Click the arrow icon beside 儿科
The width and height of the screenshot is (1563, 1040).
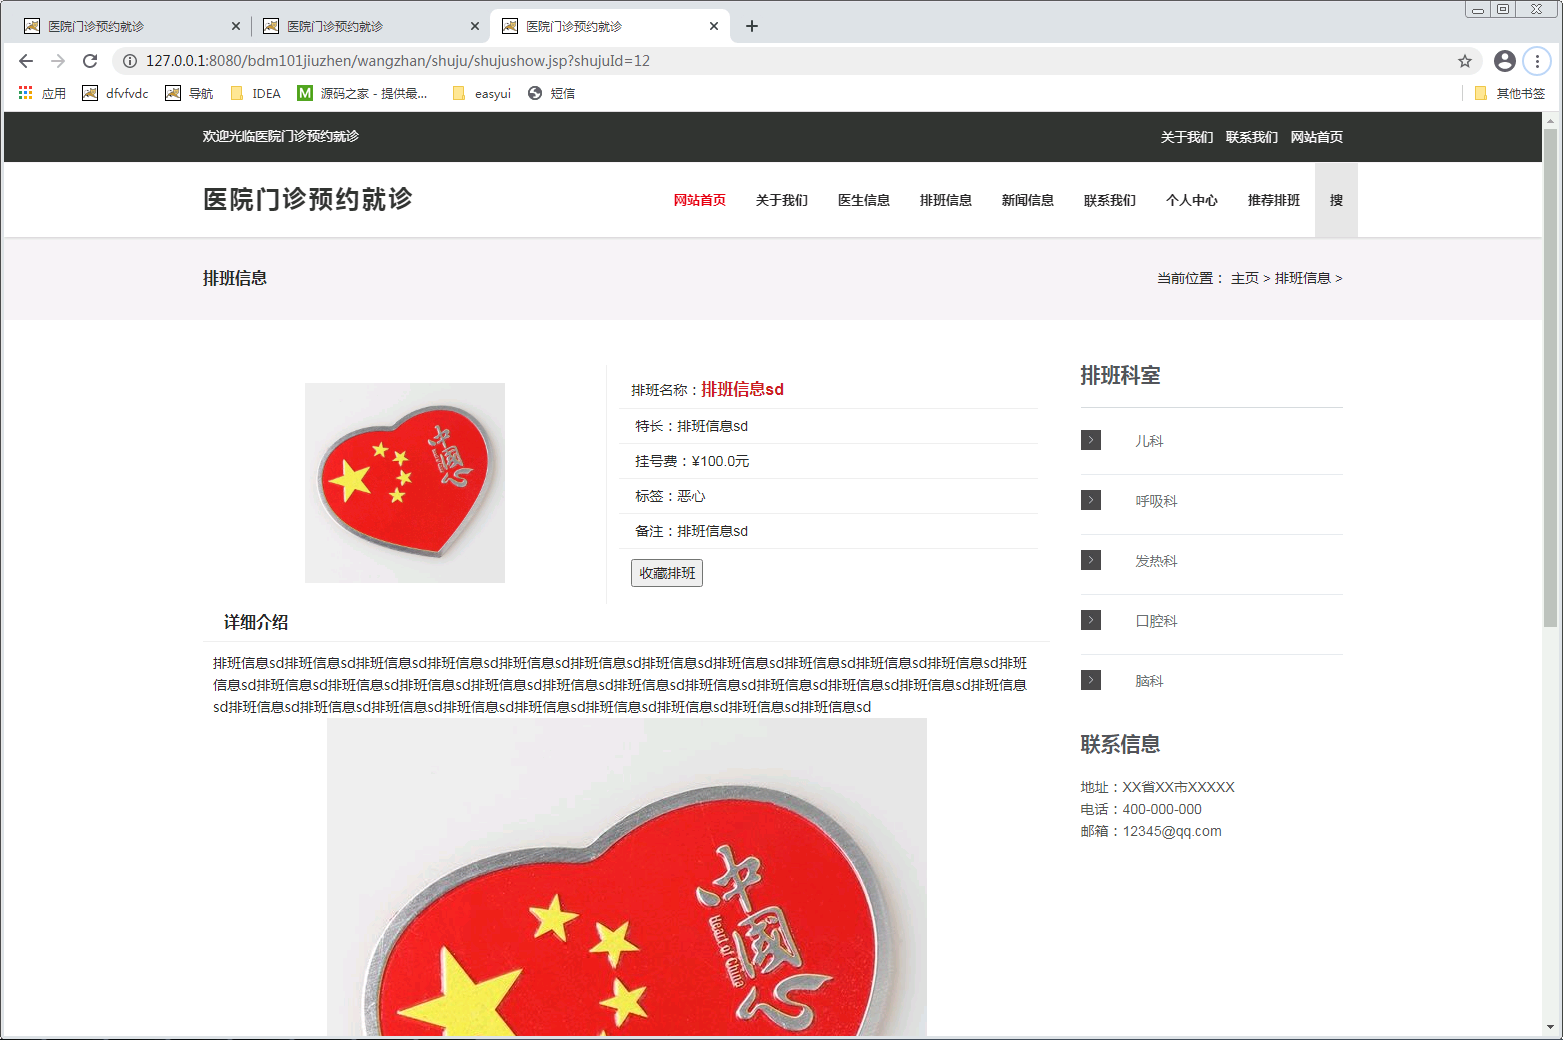[x=1091, y=440]
